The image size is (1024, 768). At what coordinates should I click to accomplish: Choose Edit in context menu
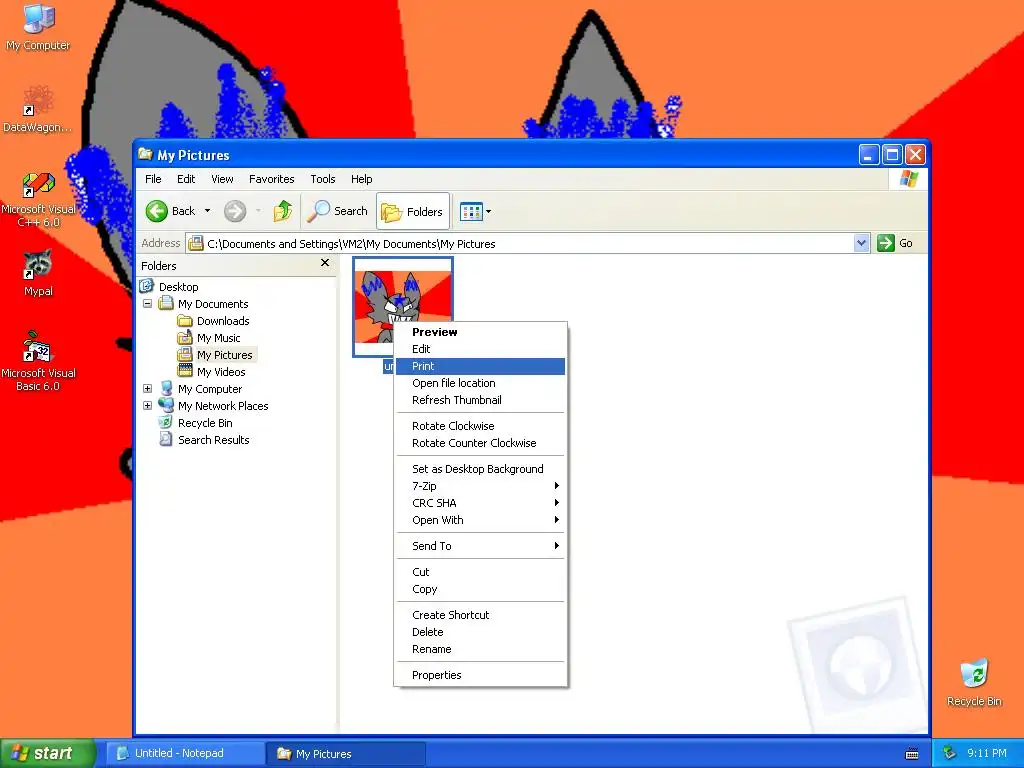[x=481, y=349]
